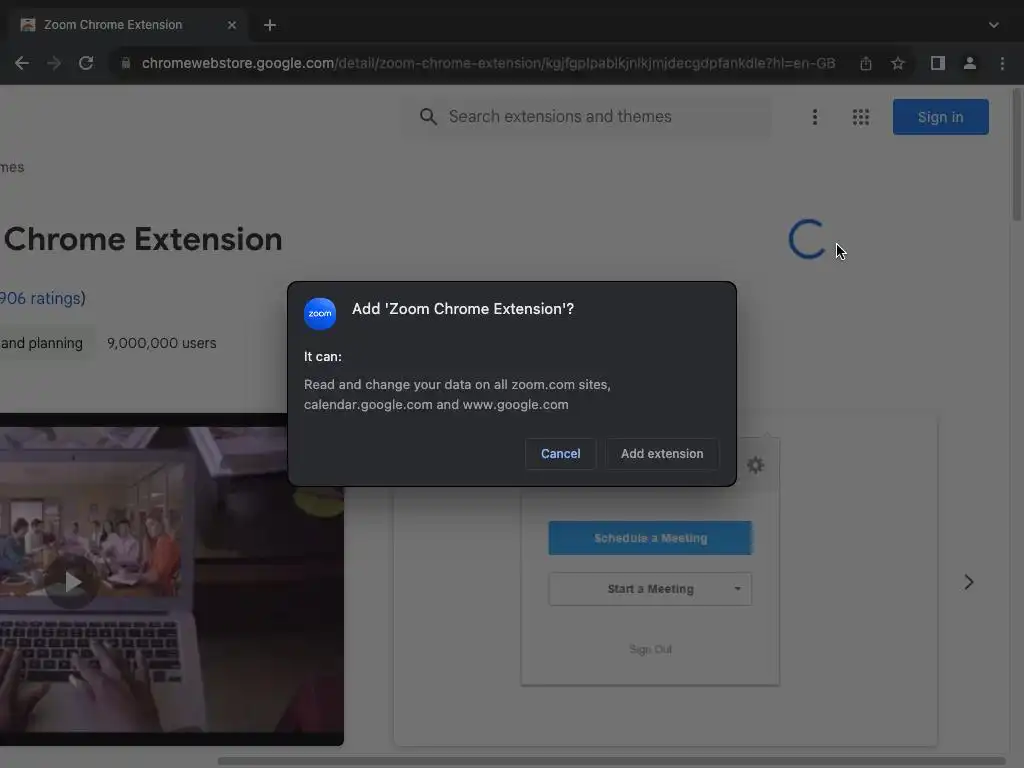Show the next screenshot with right arrow

click(x=969, y=582)
